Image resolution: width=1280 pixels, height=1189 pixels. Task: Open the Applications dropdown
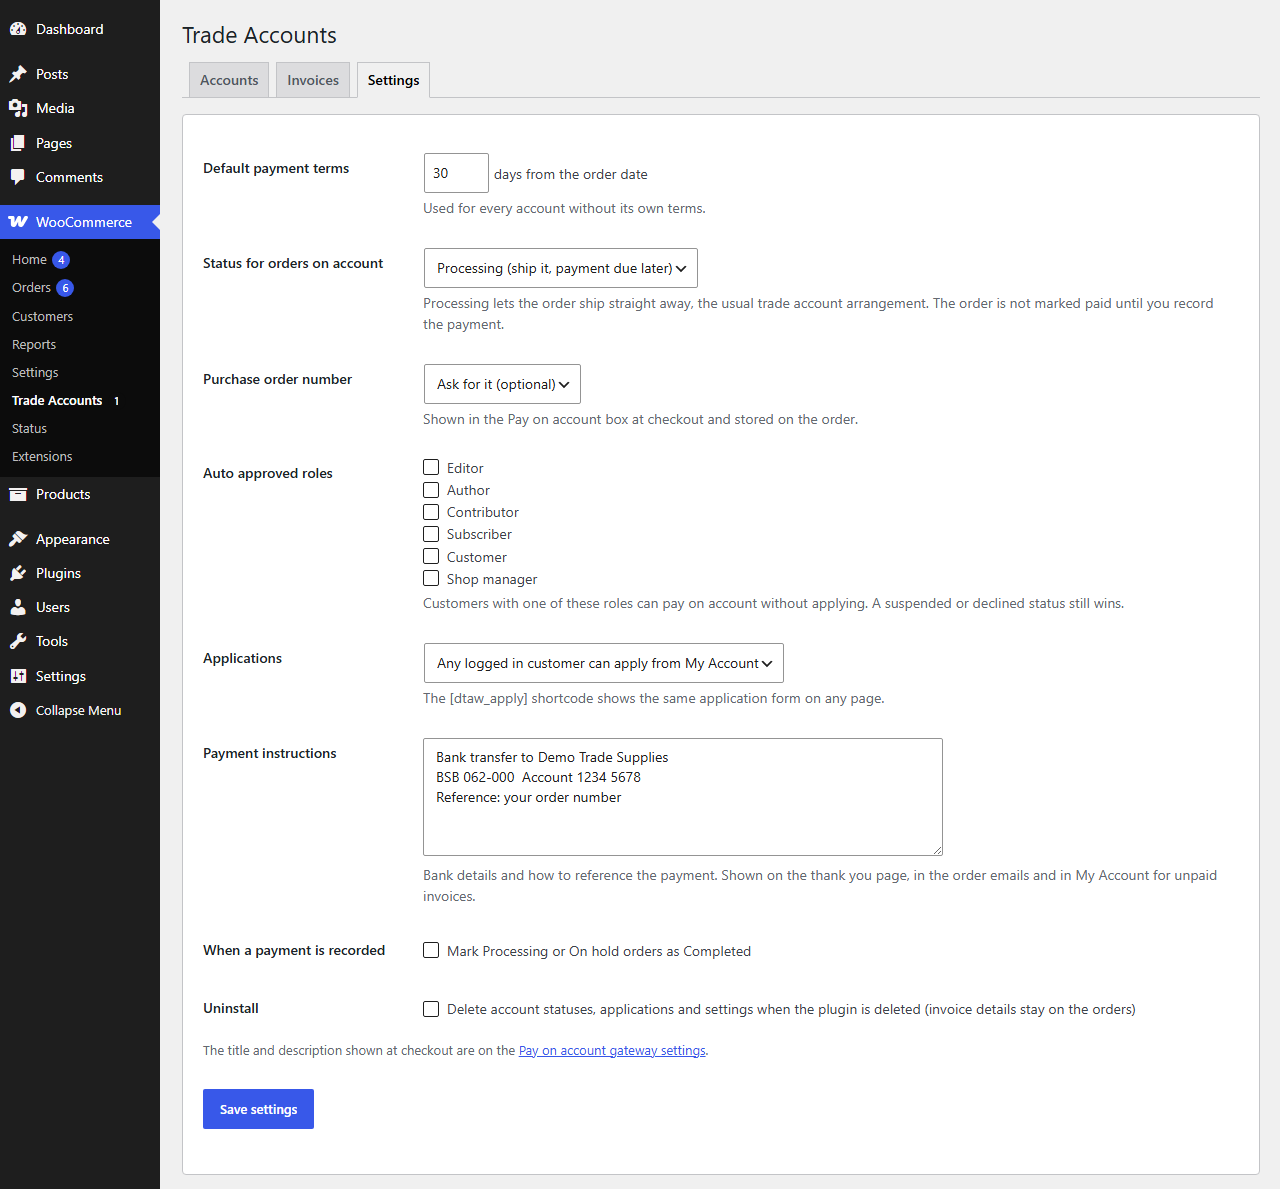click(604, 663)
